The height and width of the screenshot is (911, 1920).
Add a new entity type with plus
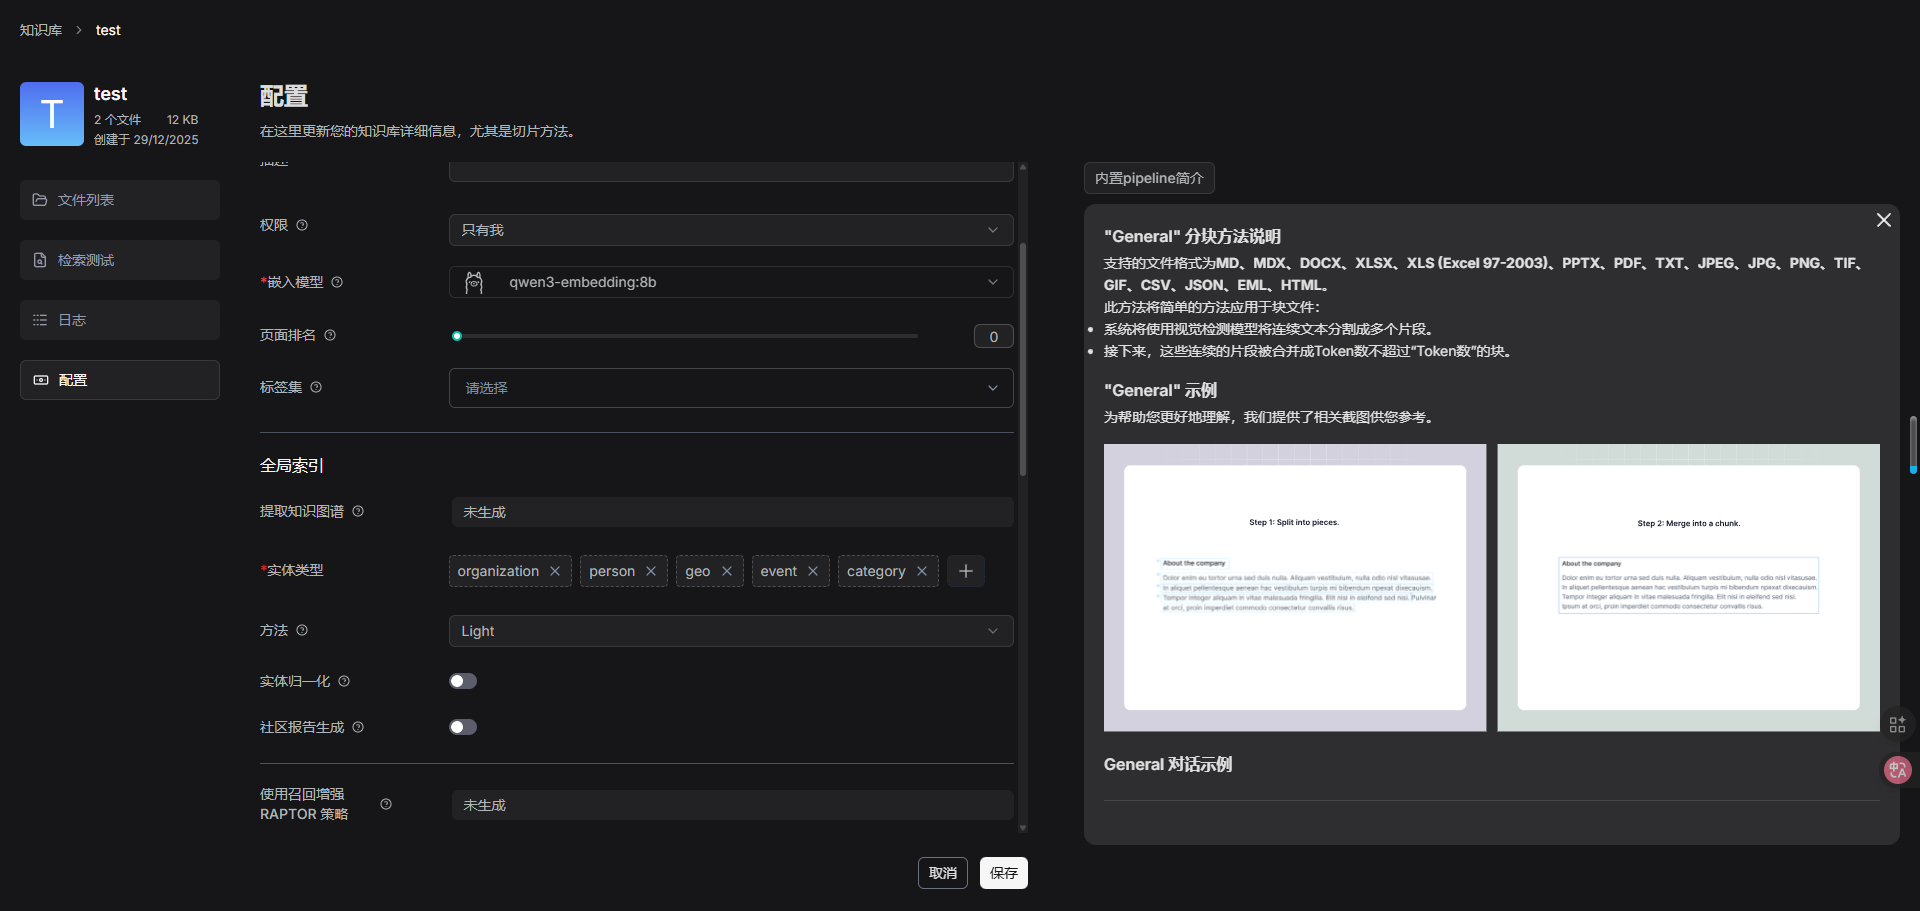coord(966,571)
